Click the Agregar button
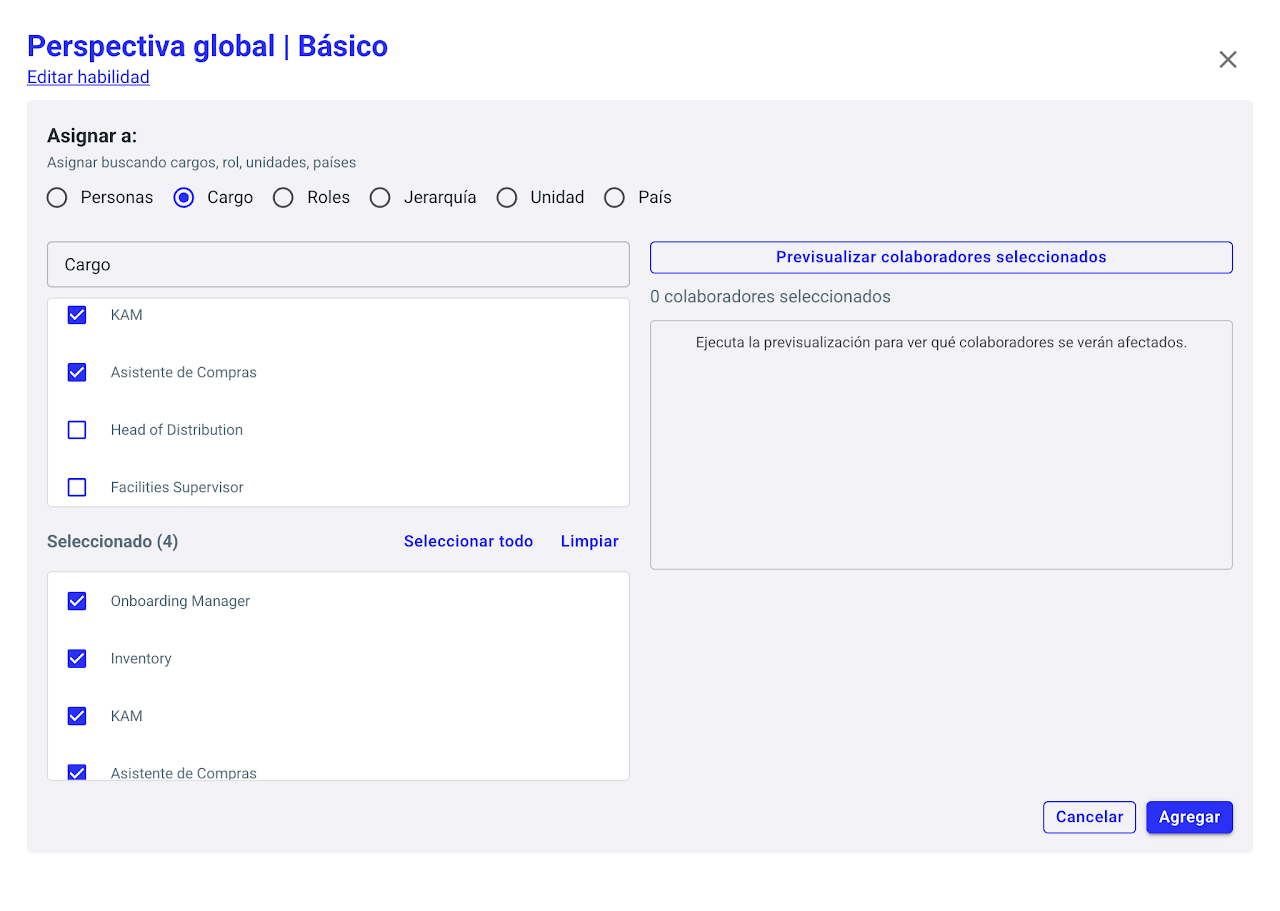 point(1189,817)
